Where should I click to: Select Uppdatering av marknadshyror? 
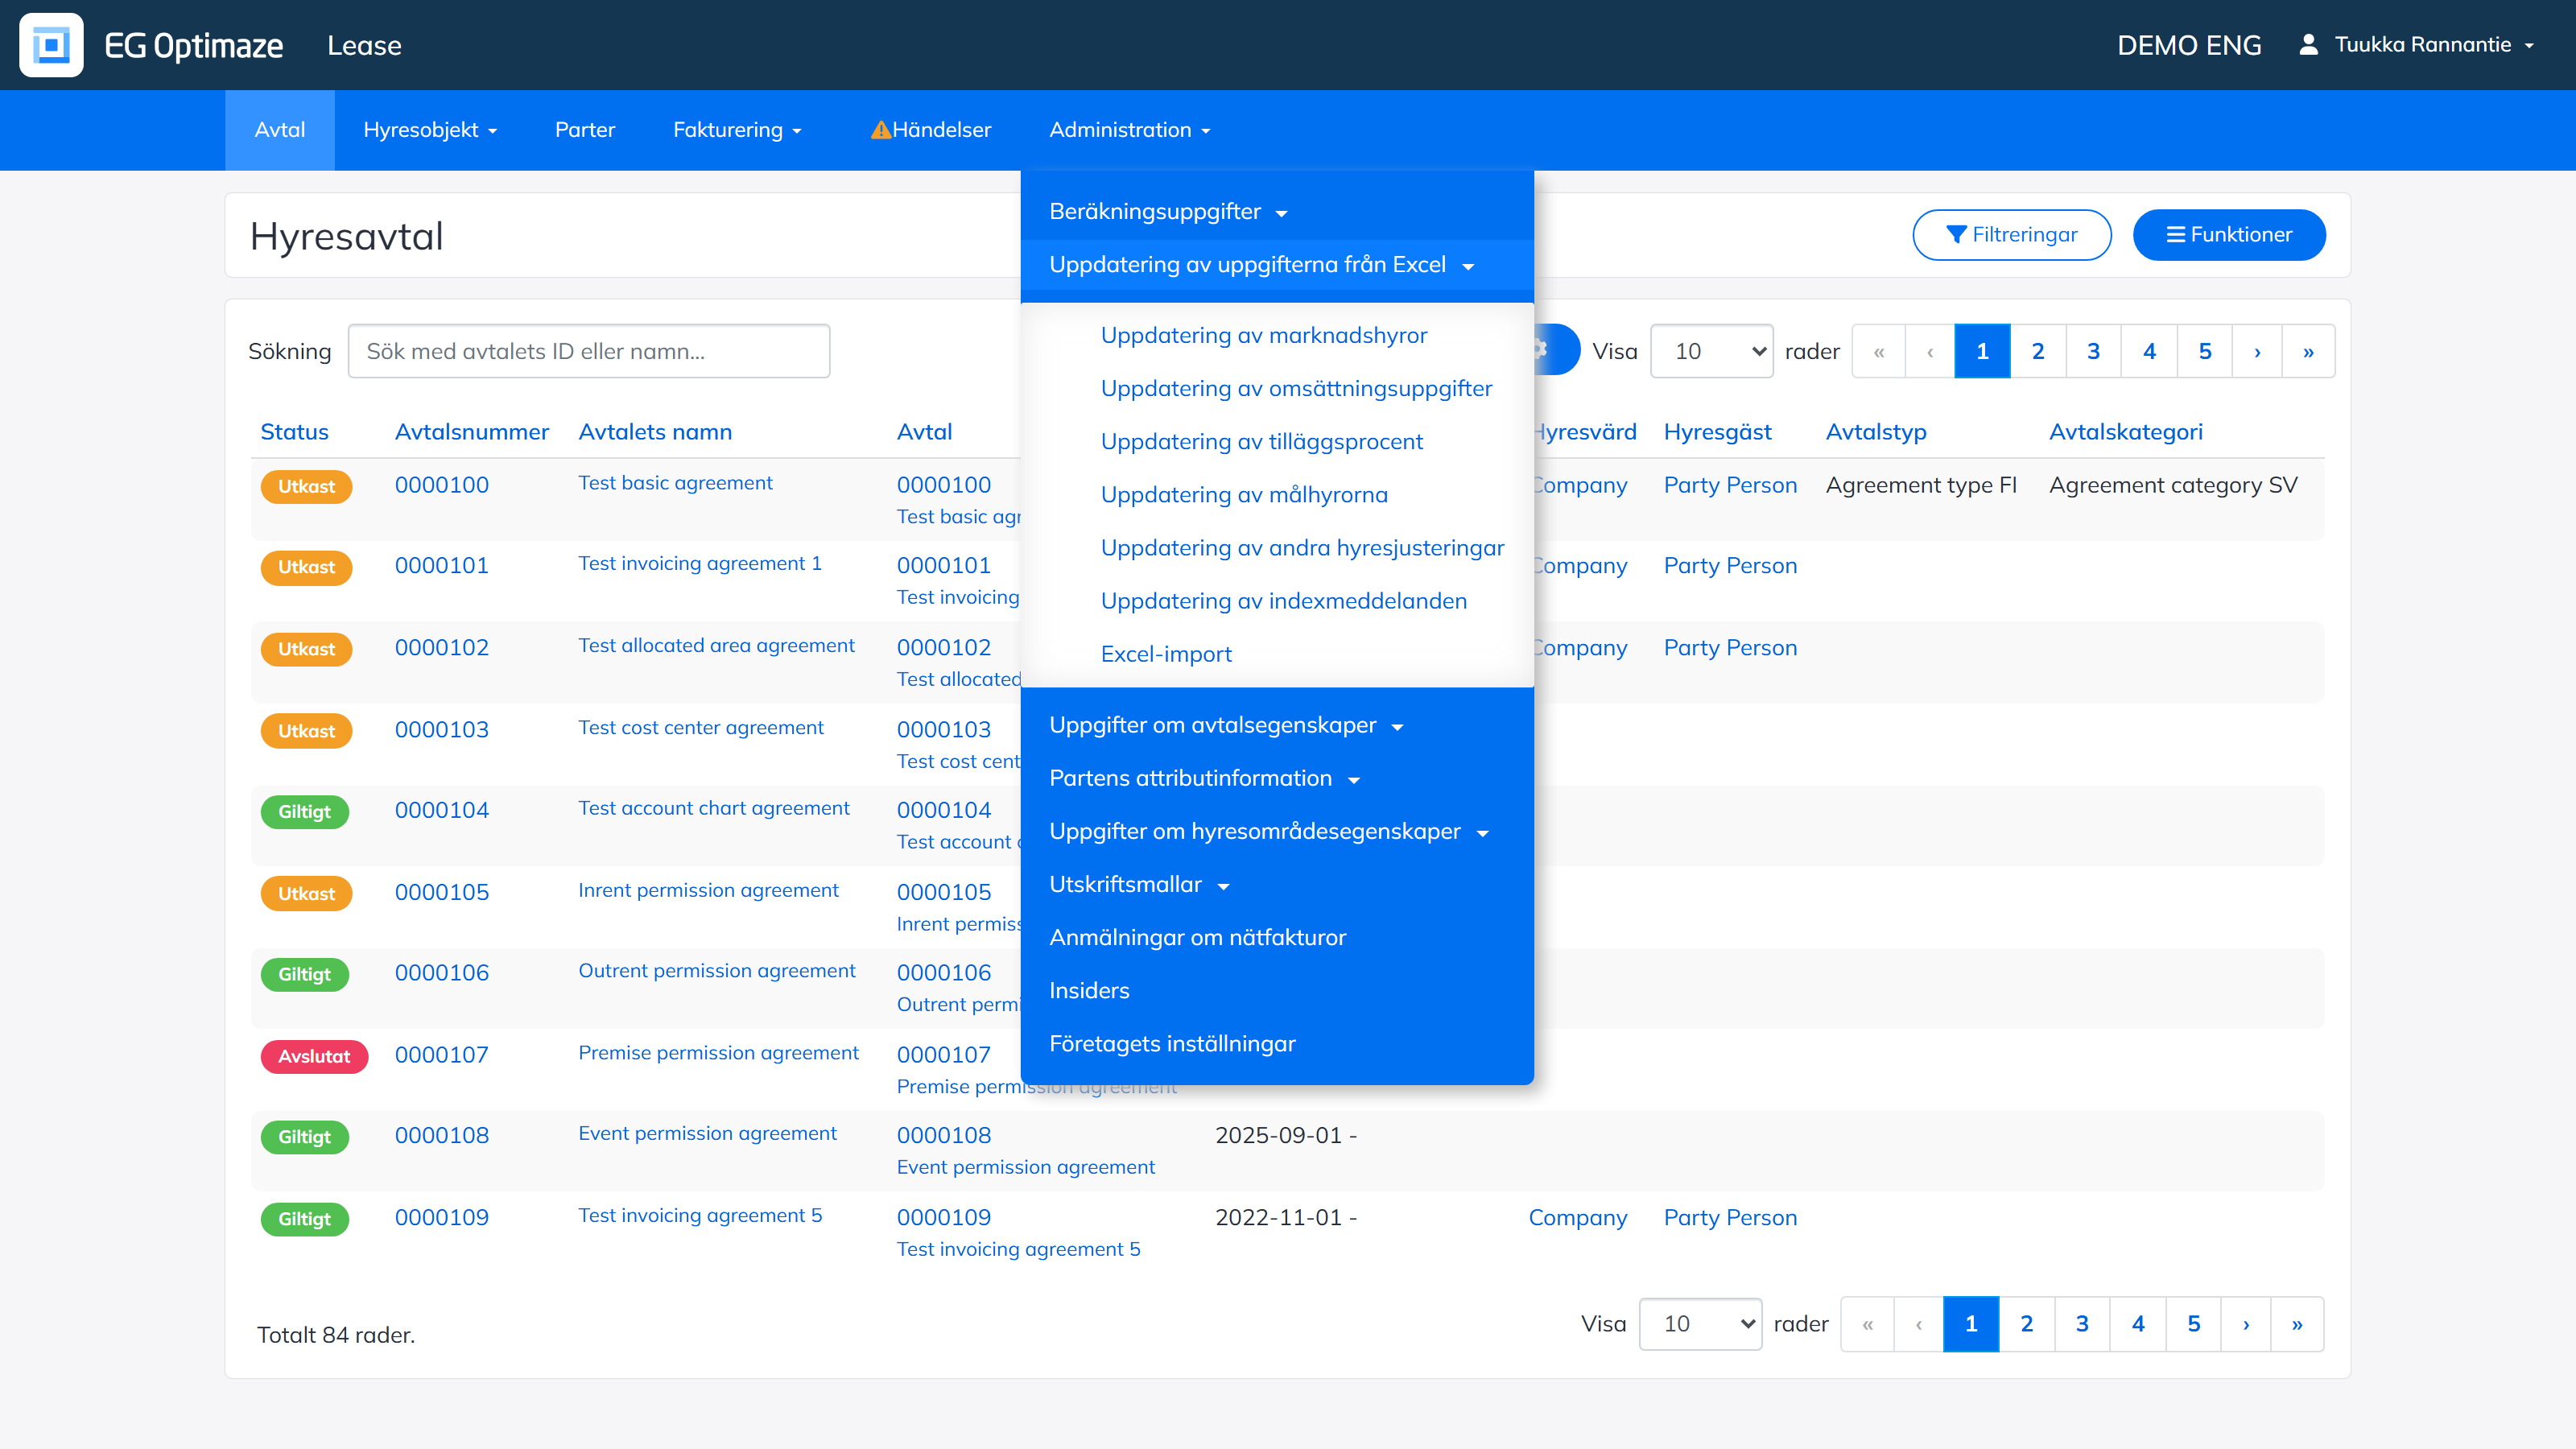(1264, 336)
